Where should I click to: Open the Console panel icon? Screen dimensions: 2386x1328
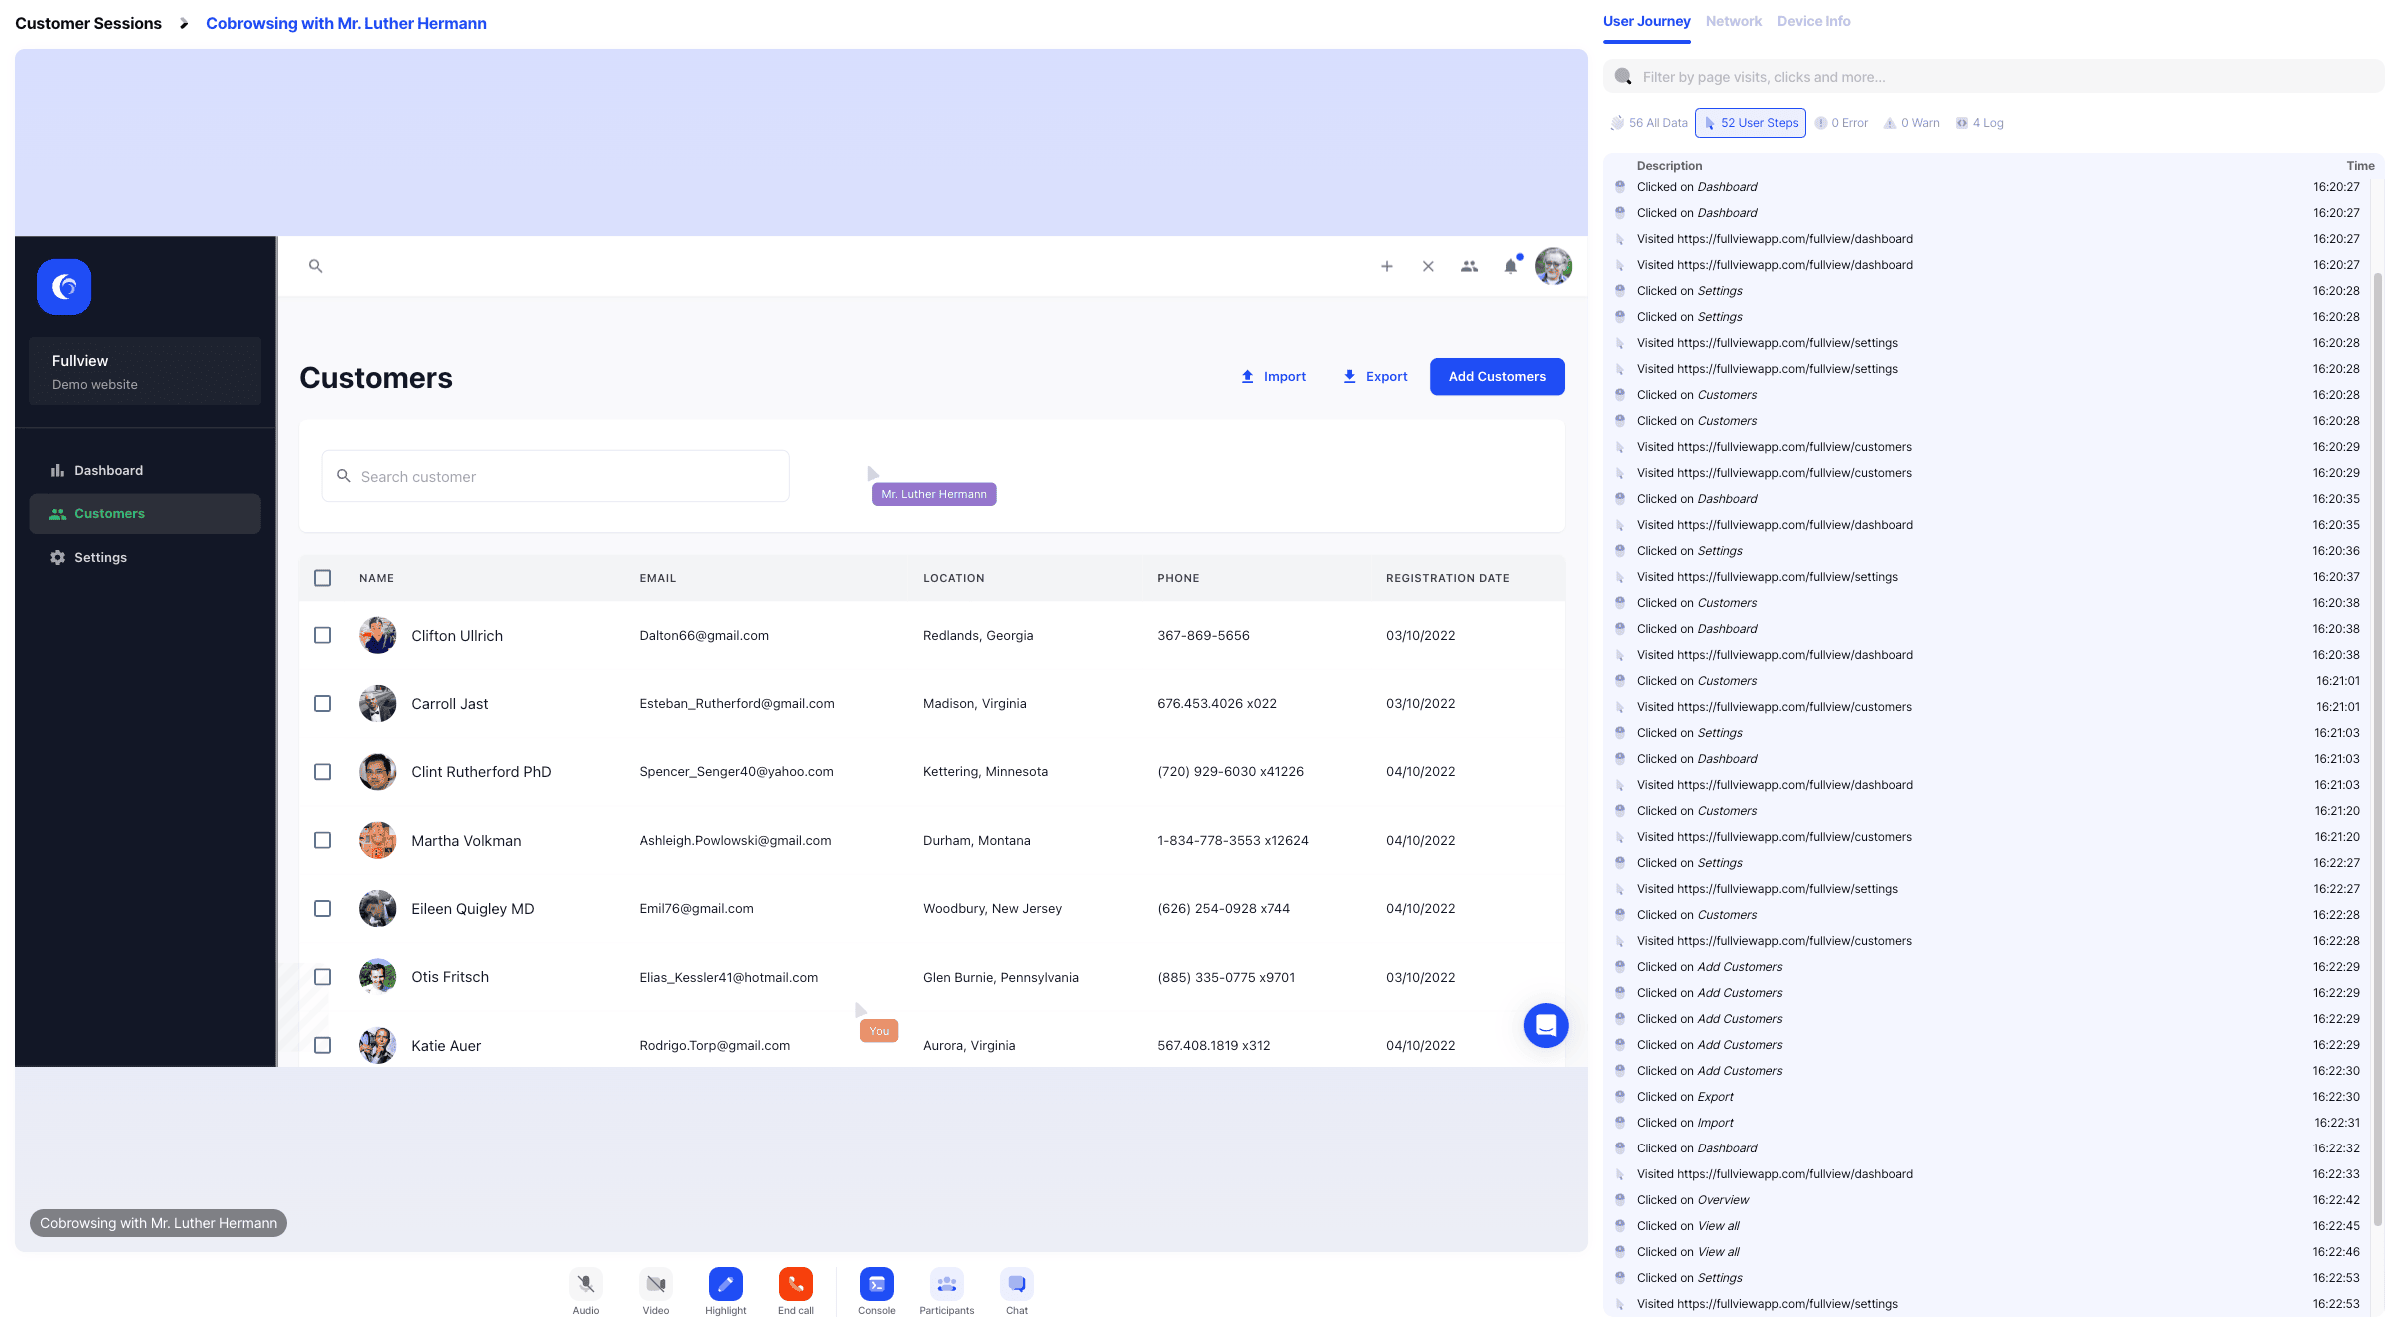point(876,1284)
